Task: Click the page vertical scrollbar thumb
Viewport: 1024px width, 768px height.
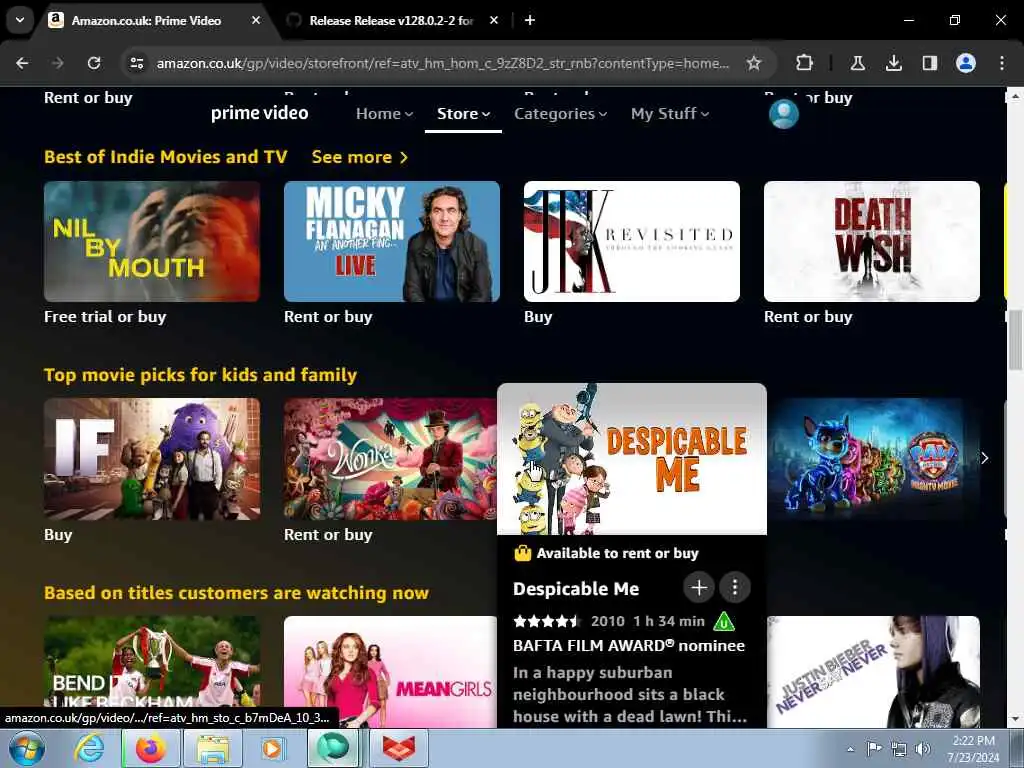Action: coord(1014,340)
